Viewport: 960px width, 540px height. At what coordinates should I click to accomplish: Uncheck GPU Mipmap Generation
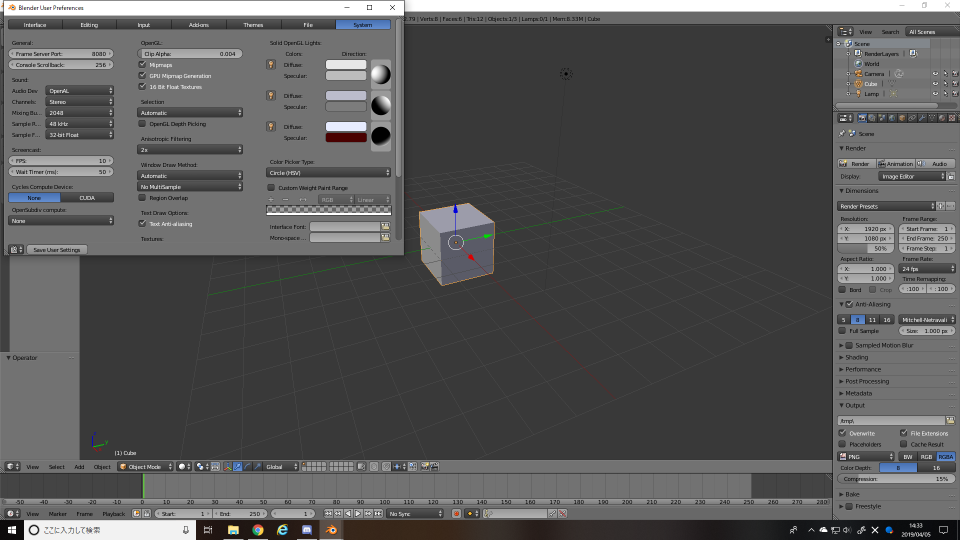point(143,75)
